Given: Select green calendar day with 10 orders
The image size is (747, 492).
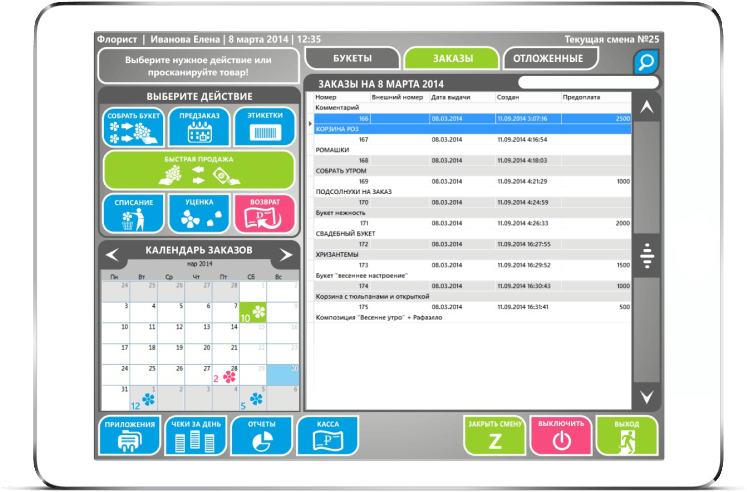Looking at the screenshot, I should [x=253, y=312].
